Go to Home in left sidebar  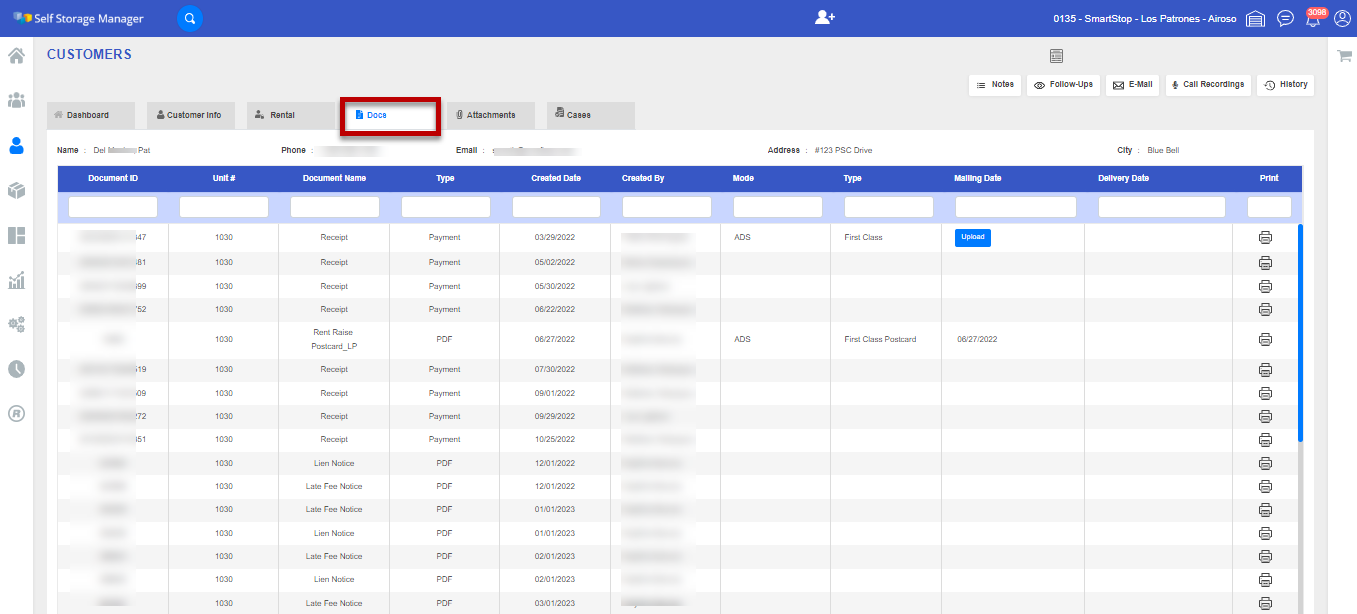16,55
